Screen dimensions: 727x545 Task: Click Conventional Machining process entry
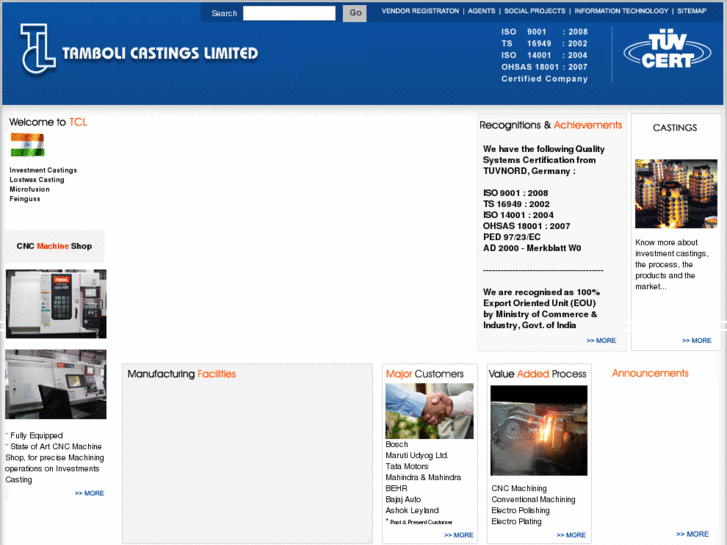pyautogui.click(x=533, y=499)
